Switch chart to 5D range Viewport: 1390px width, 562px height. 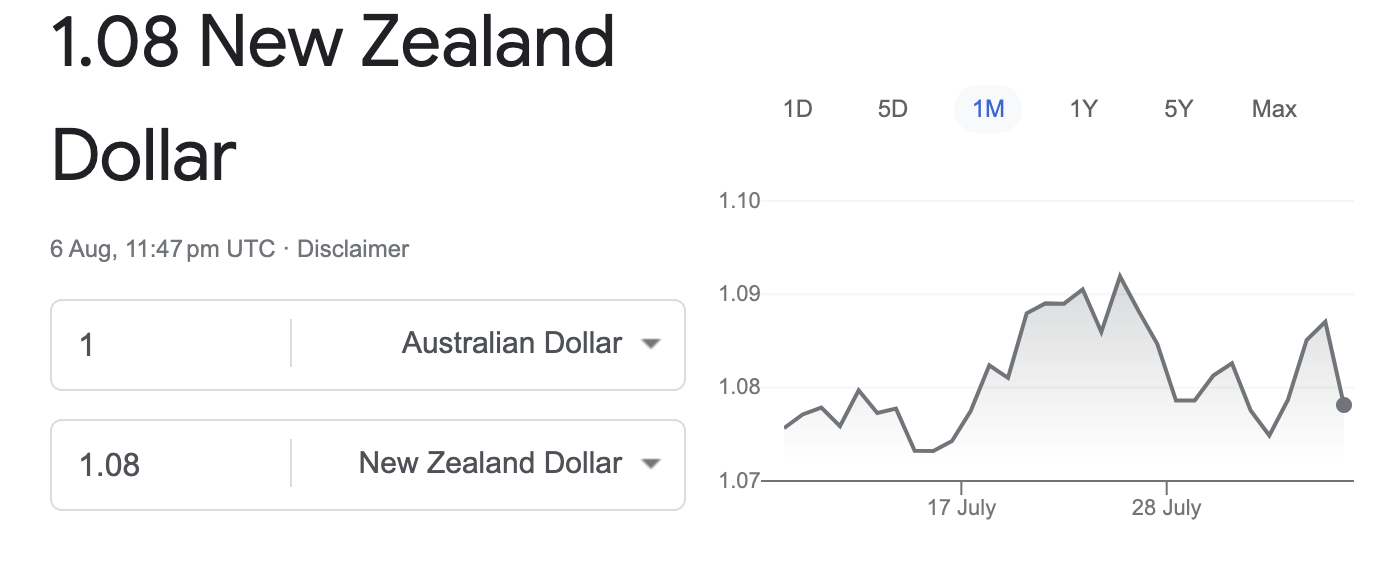pyautogui.click(x=892, y=109)
